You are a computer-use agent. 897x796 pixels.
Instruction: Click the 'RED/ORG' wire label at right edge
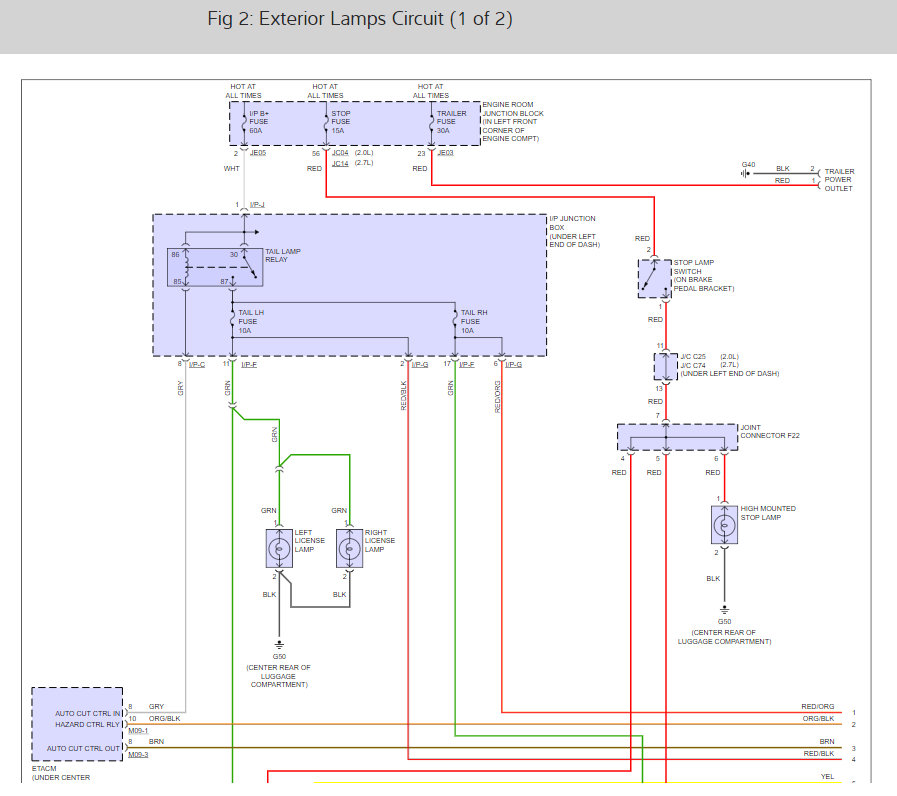[x=817, y=707]
